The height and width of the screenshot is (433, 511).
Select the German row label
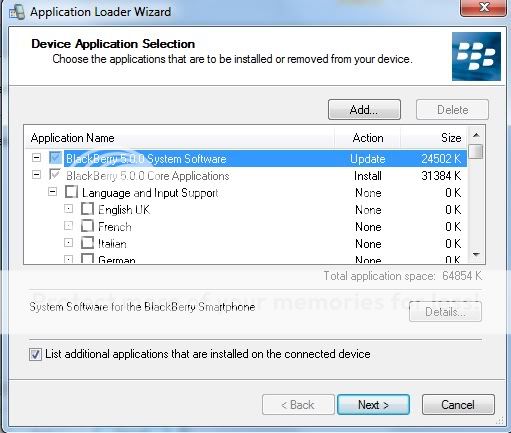point(117,259)
